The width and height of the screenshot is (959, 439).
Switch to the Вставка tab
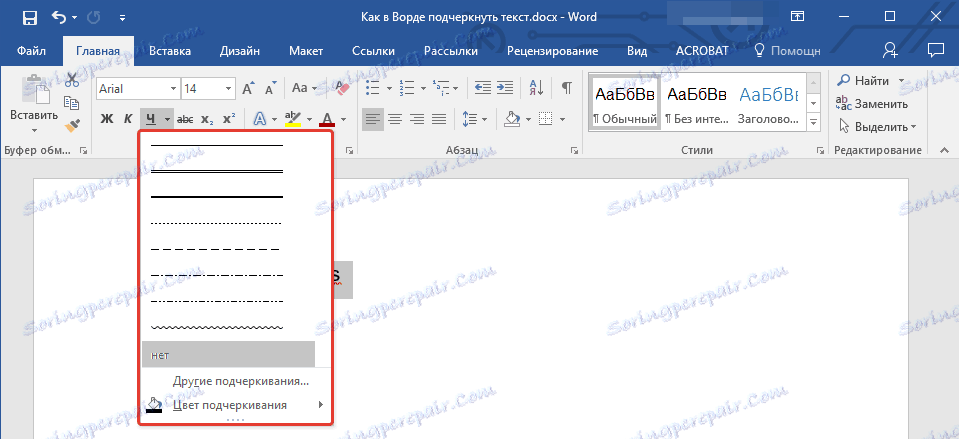[x=170, y=51]
